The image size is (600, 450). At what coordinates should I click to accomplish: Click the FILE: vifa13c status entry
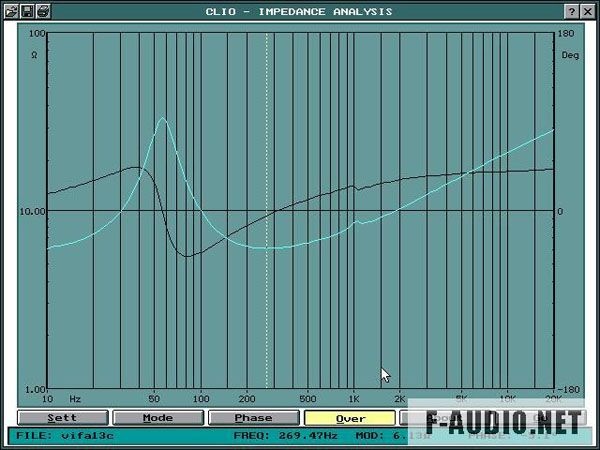65,435
